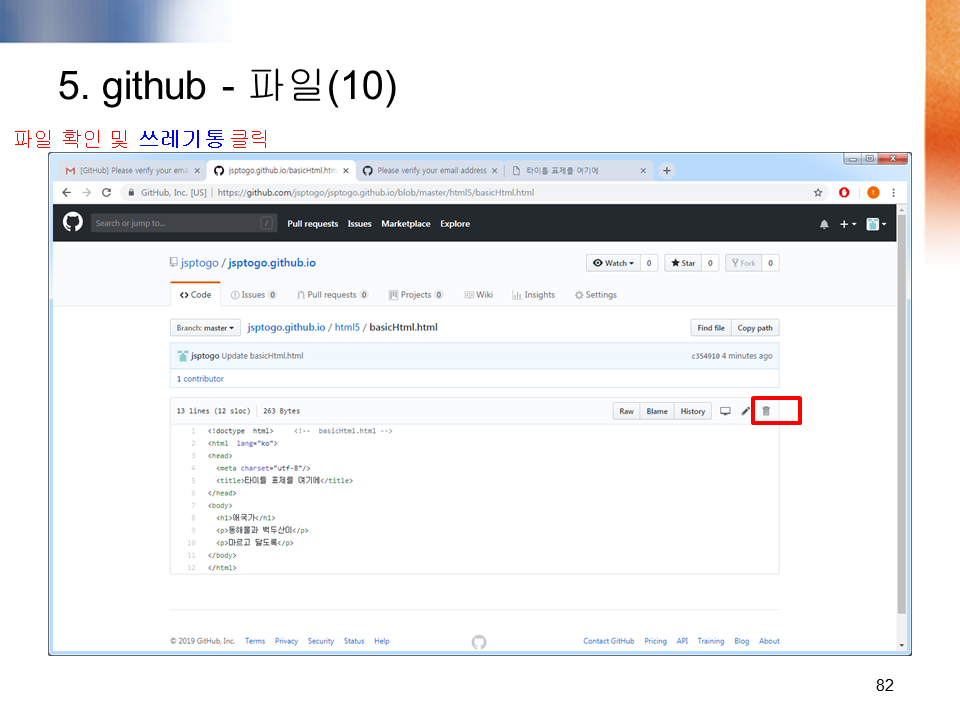Open the notifications bell icon
This screenshot has height=720, width=960.
(x=824, y=224)
